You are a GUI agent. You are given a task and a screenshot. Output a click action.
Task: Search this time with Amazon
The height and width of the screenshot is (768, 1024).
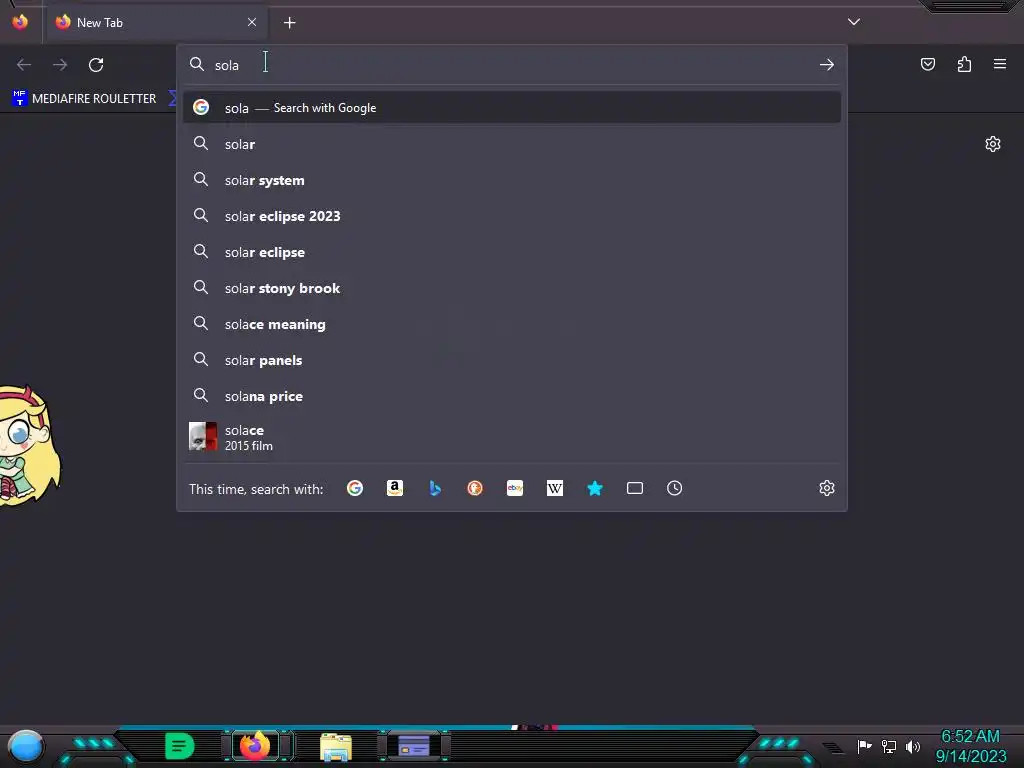click(394, 488)
